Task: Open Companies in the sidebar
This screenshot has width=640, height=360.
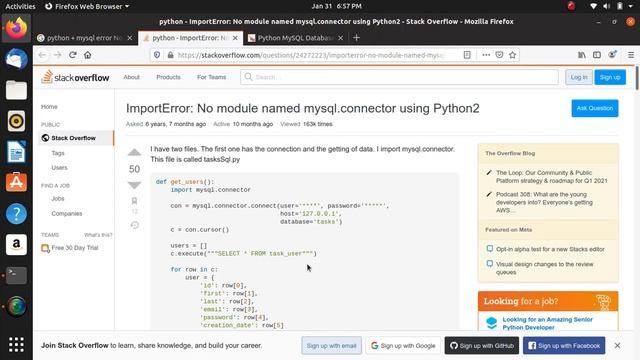Action: click(x=67, y=213)
